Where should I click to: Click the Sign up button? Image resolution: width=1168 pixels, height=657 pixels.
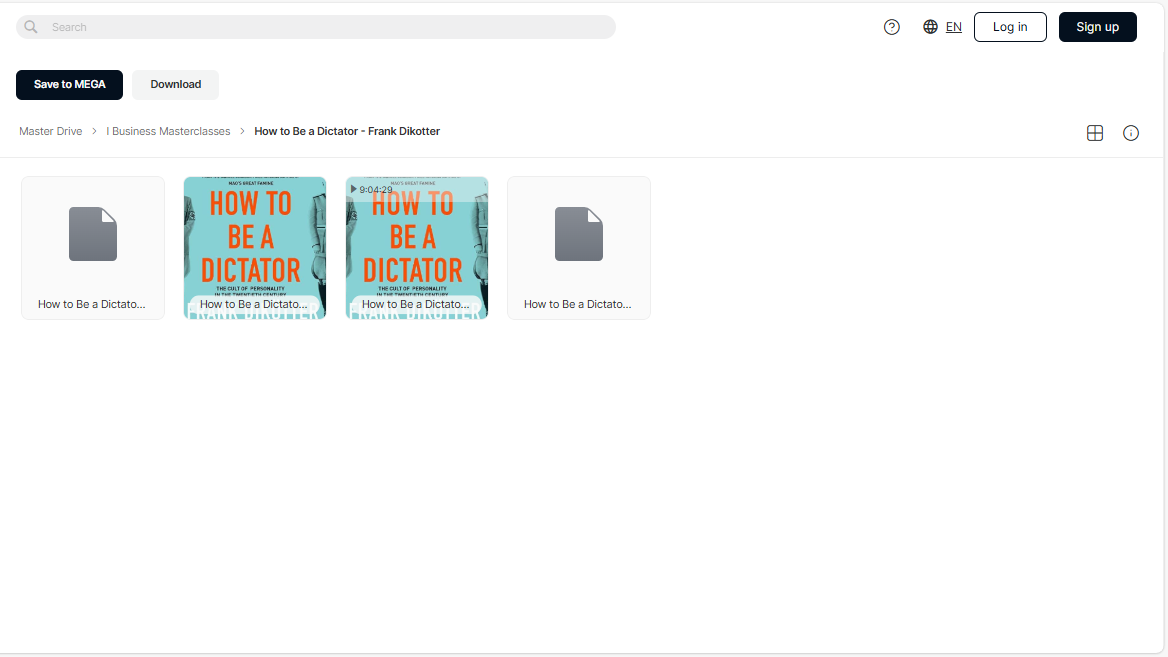click(1097, 27)
